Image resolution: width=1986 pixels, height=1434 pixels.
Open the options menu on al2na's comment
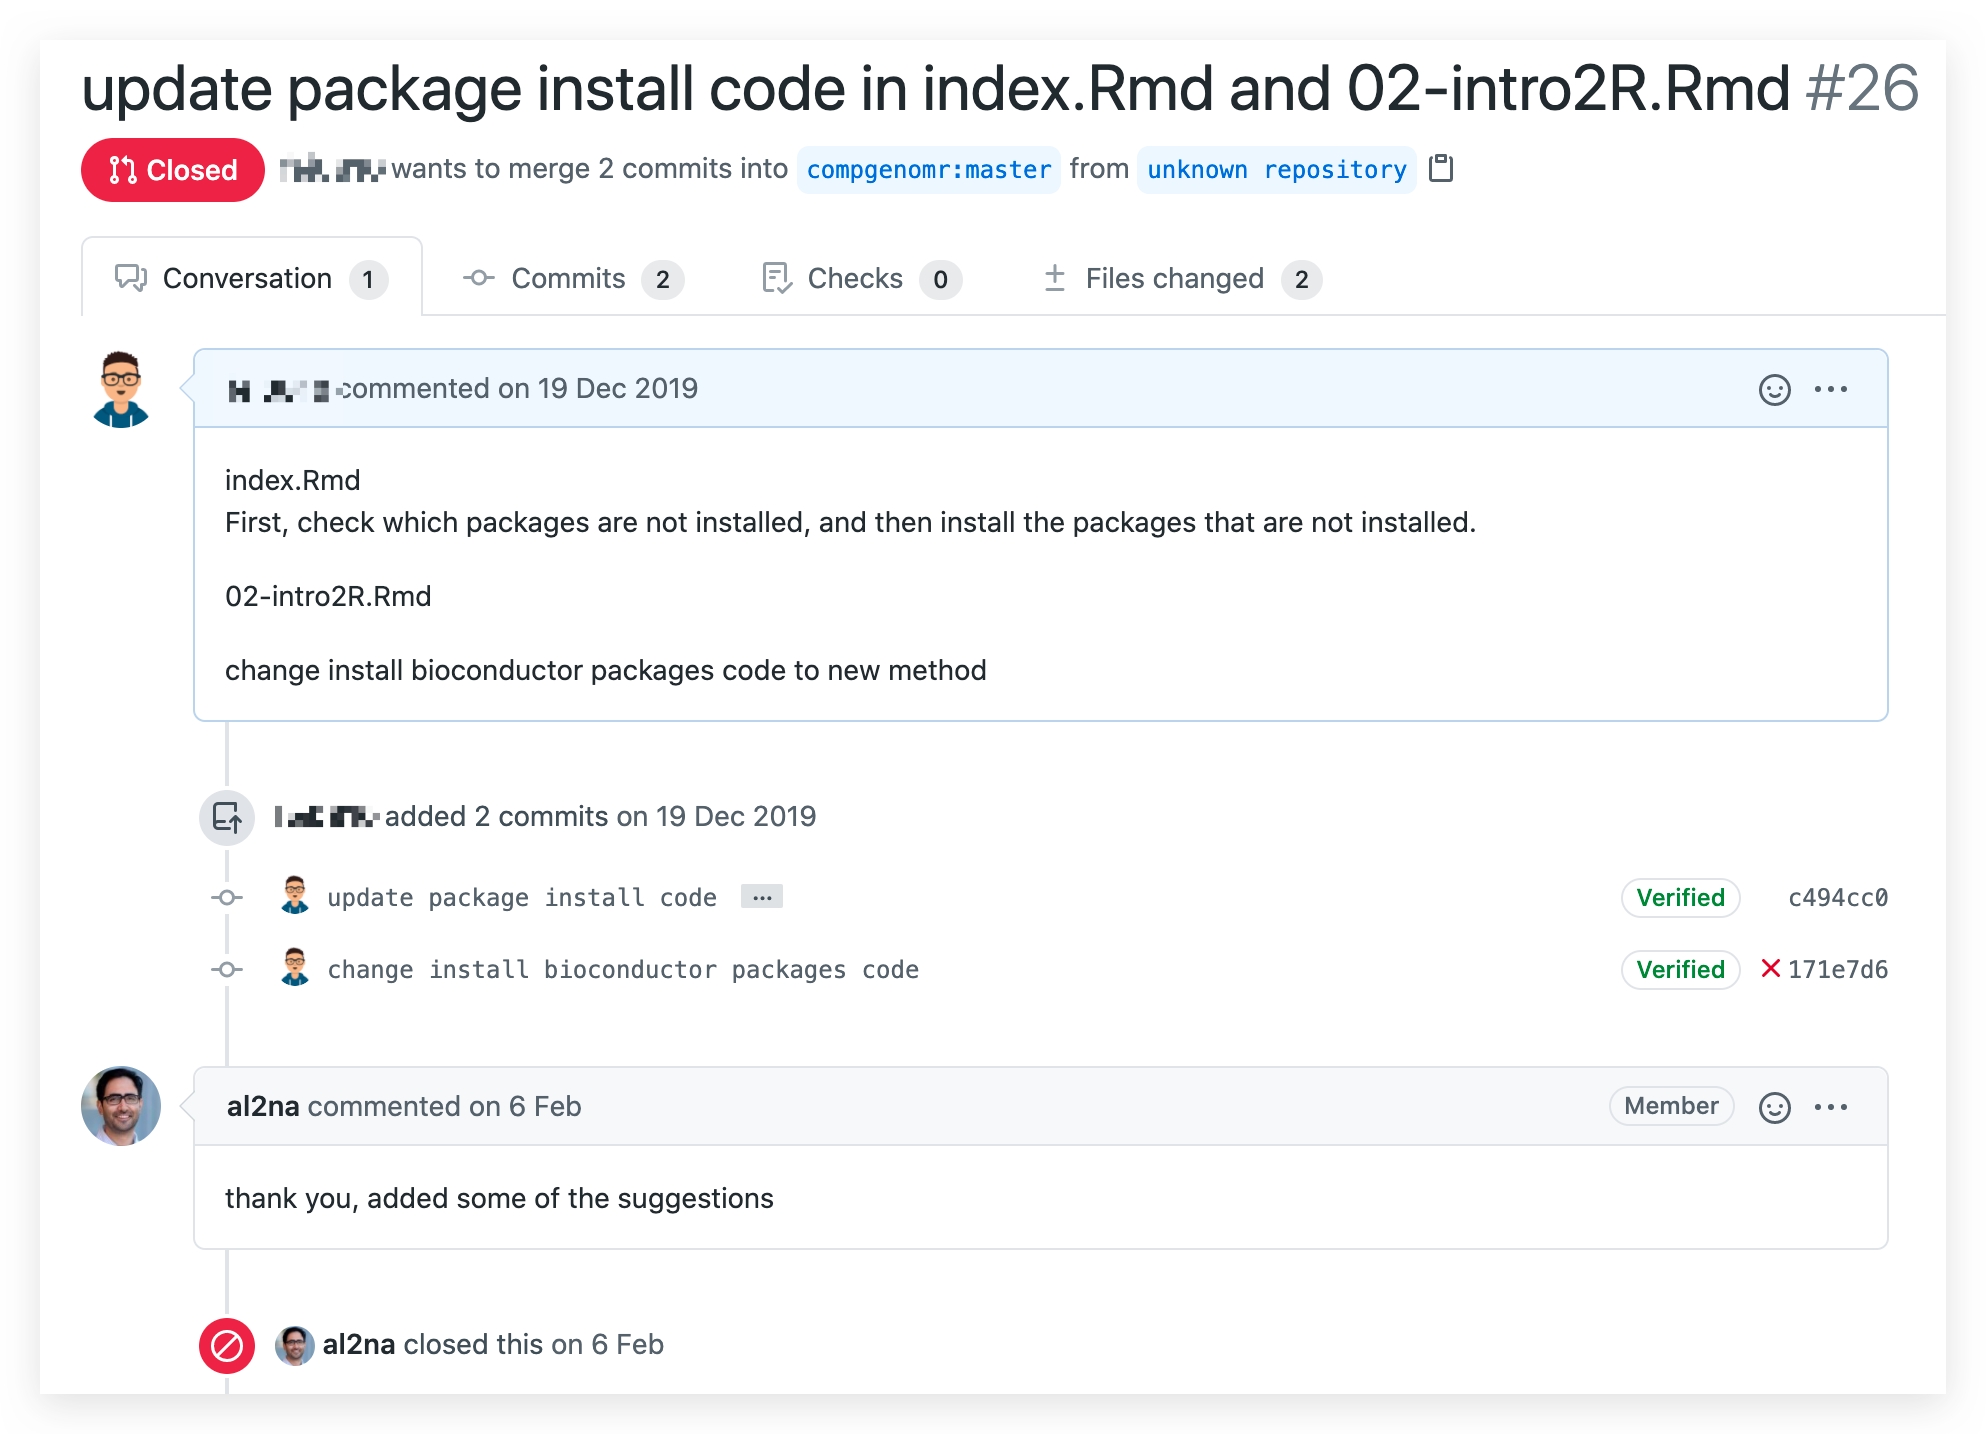click(1830, 1107)
